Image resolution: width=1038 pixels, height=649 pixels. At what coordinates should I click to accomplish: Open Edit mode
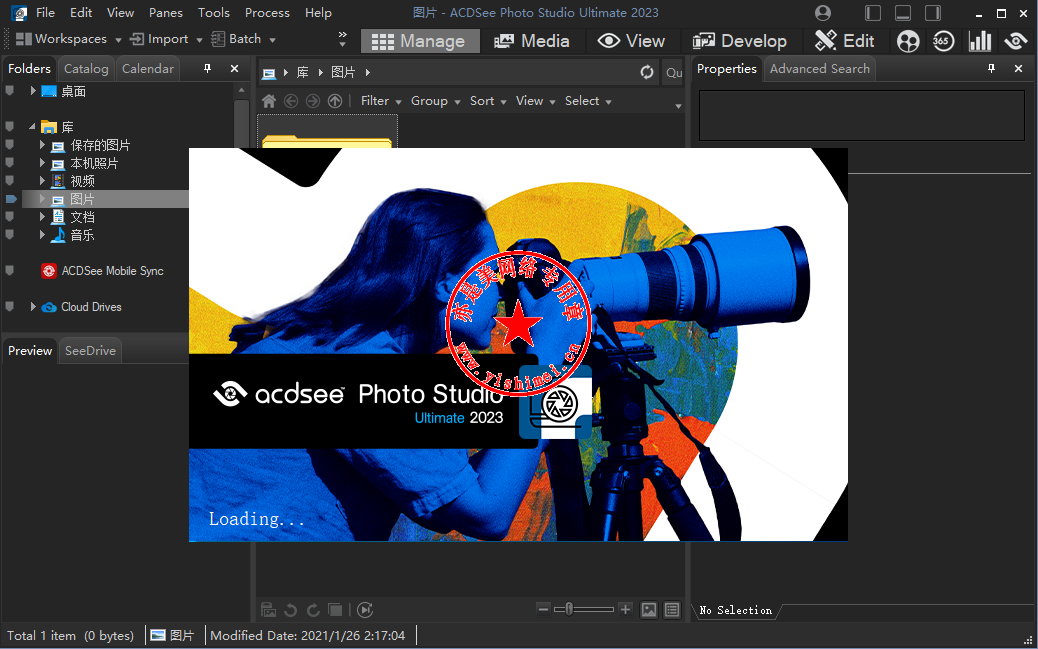(845, 41)
